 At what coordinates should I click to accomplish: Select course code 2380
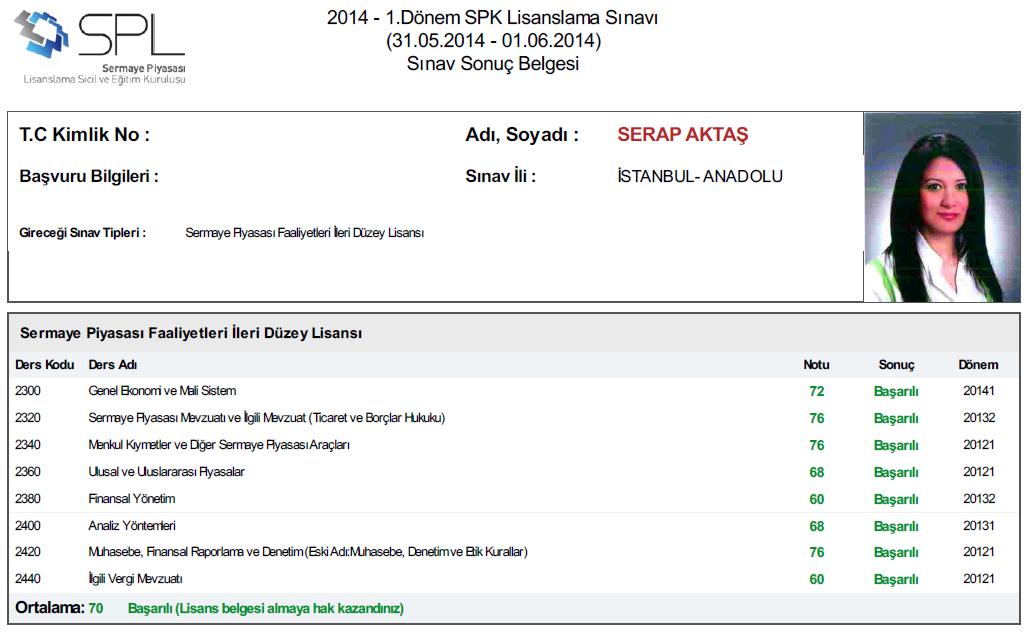[28, 499]
